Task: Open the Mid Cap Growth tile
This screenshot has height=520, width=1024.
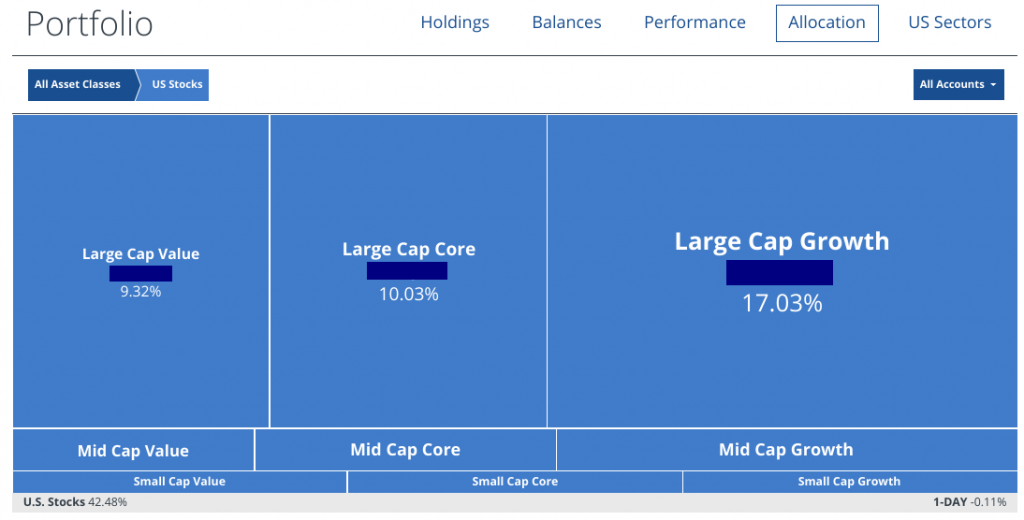Action: point(786,449)
